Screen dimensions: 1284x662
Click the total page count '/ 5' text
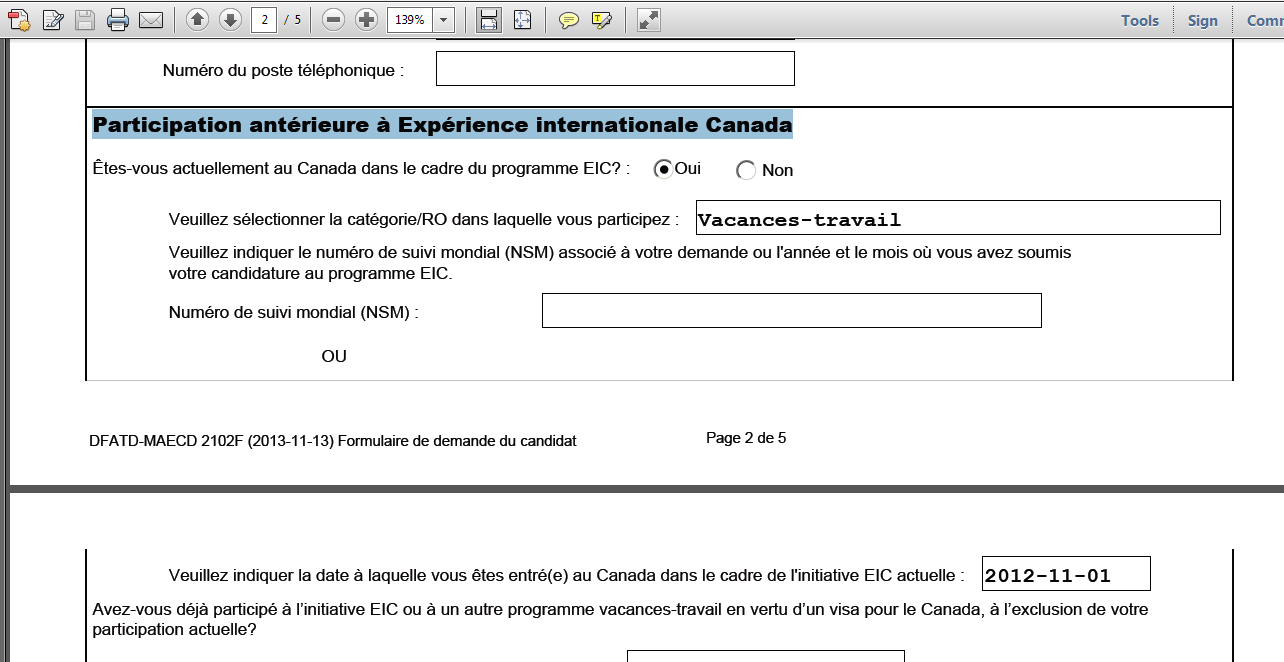[292, 20]
